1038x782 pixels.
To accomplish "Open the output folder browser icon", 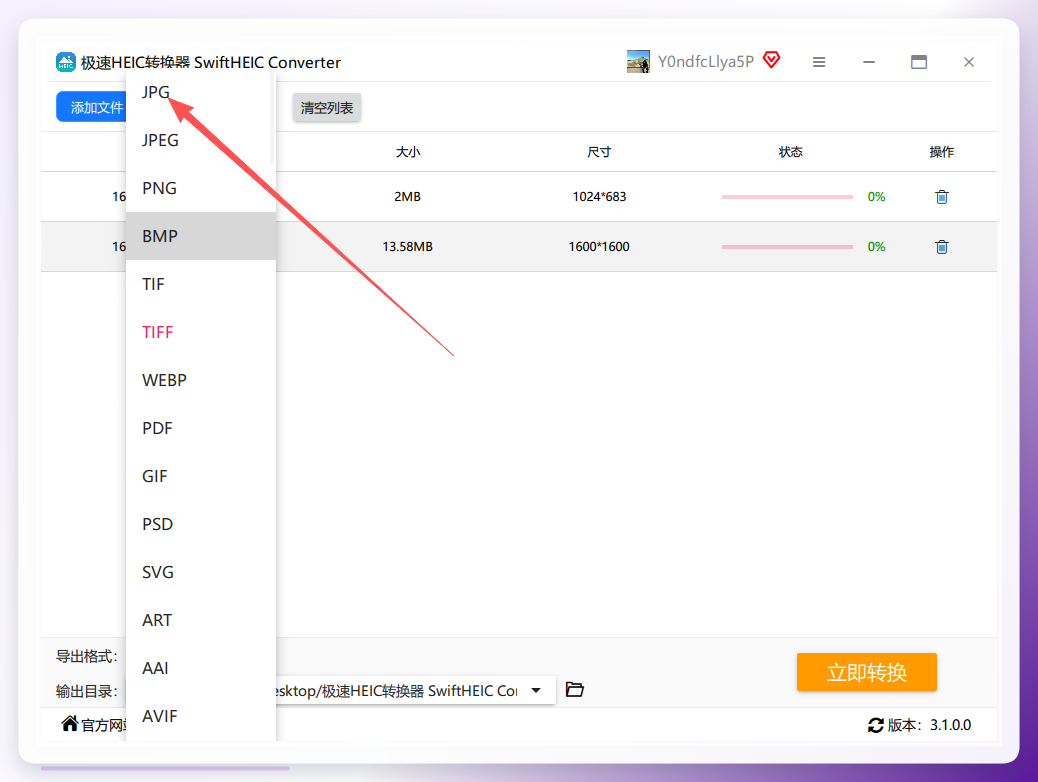I will click(x=575, y=690).
